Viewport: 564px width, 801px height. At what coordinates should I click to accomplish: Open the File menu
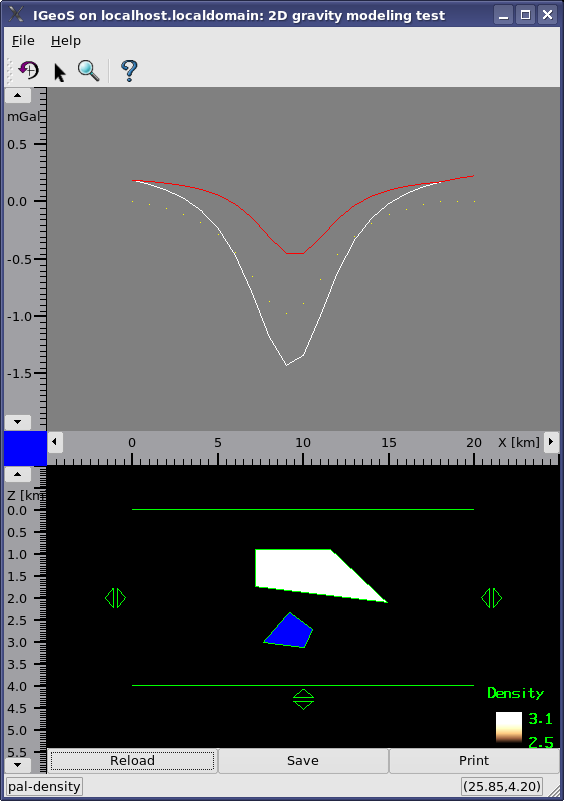(x=23, y=41)
